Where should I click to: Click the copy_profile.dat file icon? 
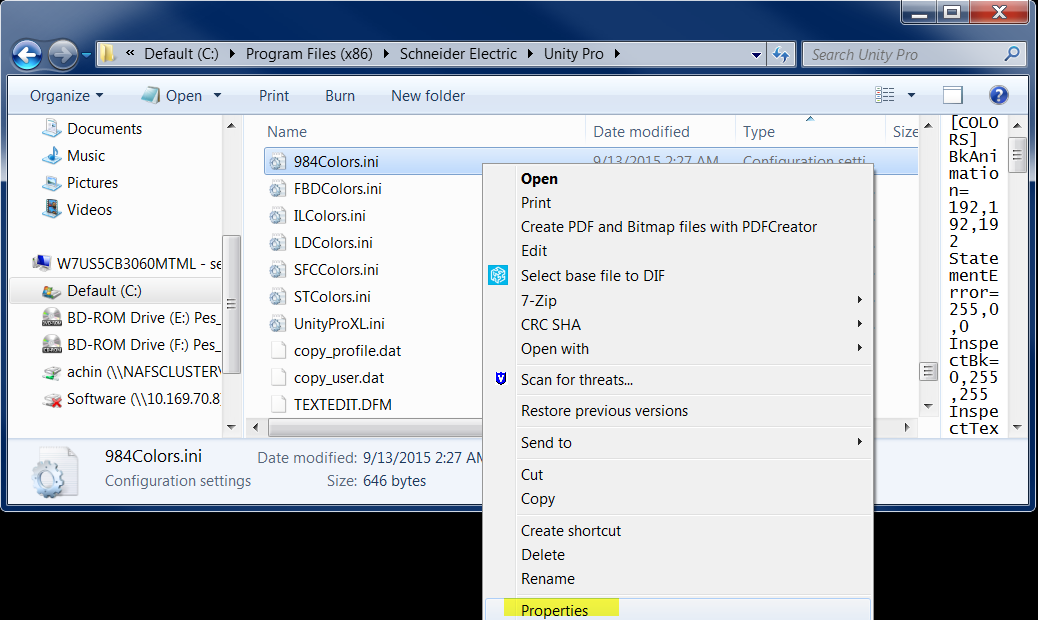tap(279, 351)
